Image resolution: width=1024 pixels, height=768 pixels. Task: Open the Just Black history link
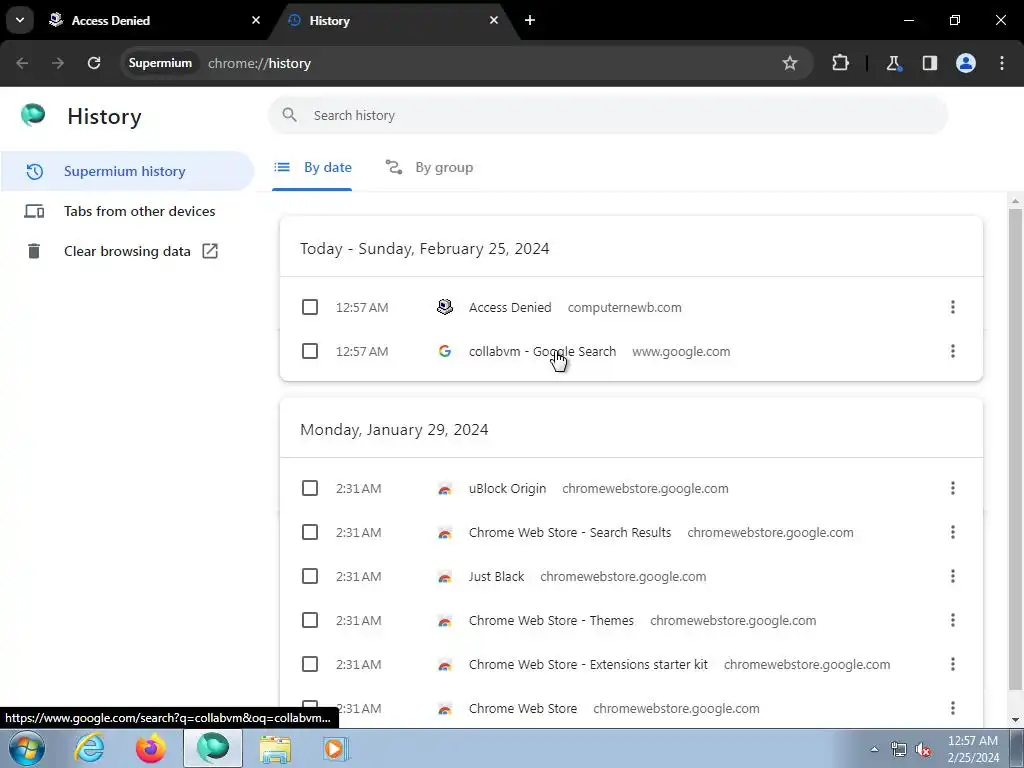coord(496,577)
